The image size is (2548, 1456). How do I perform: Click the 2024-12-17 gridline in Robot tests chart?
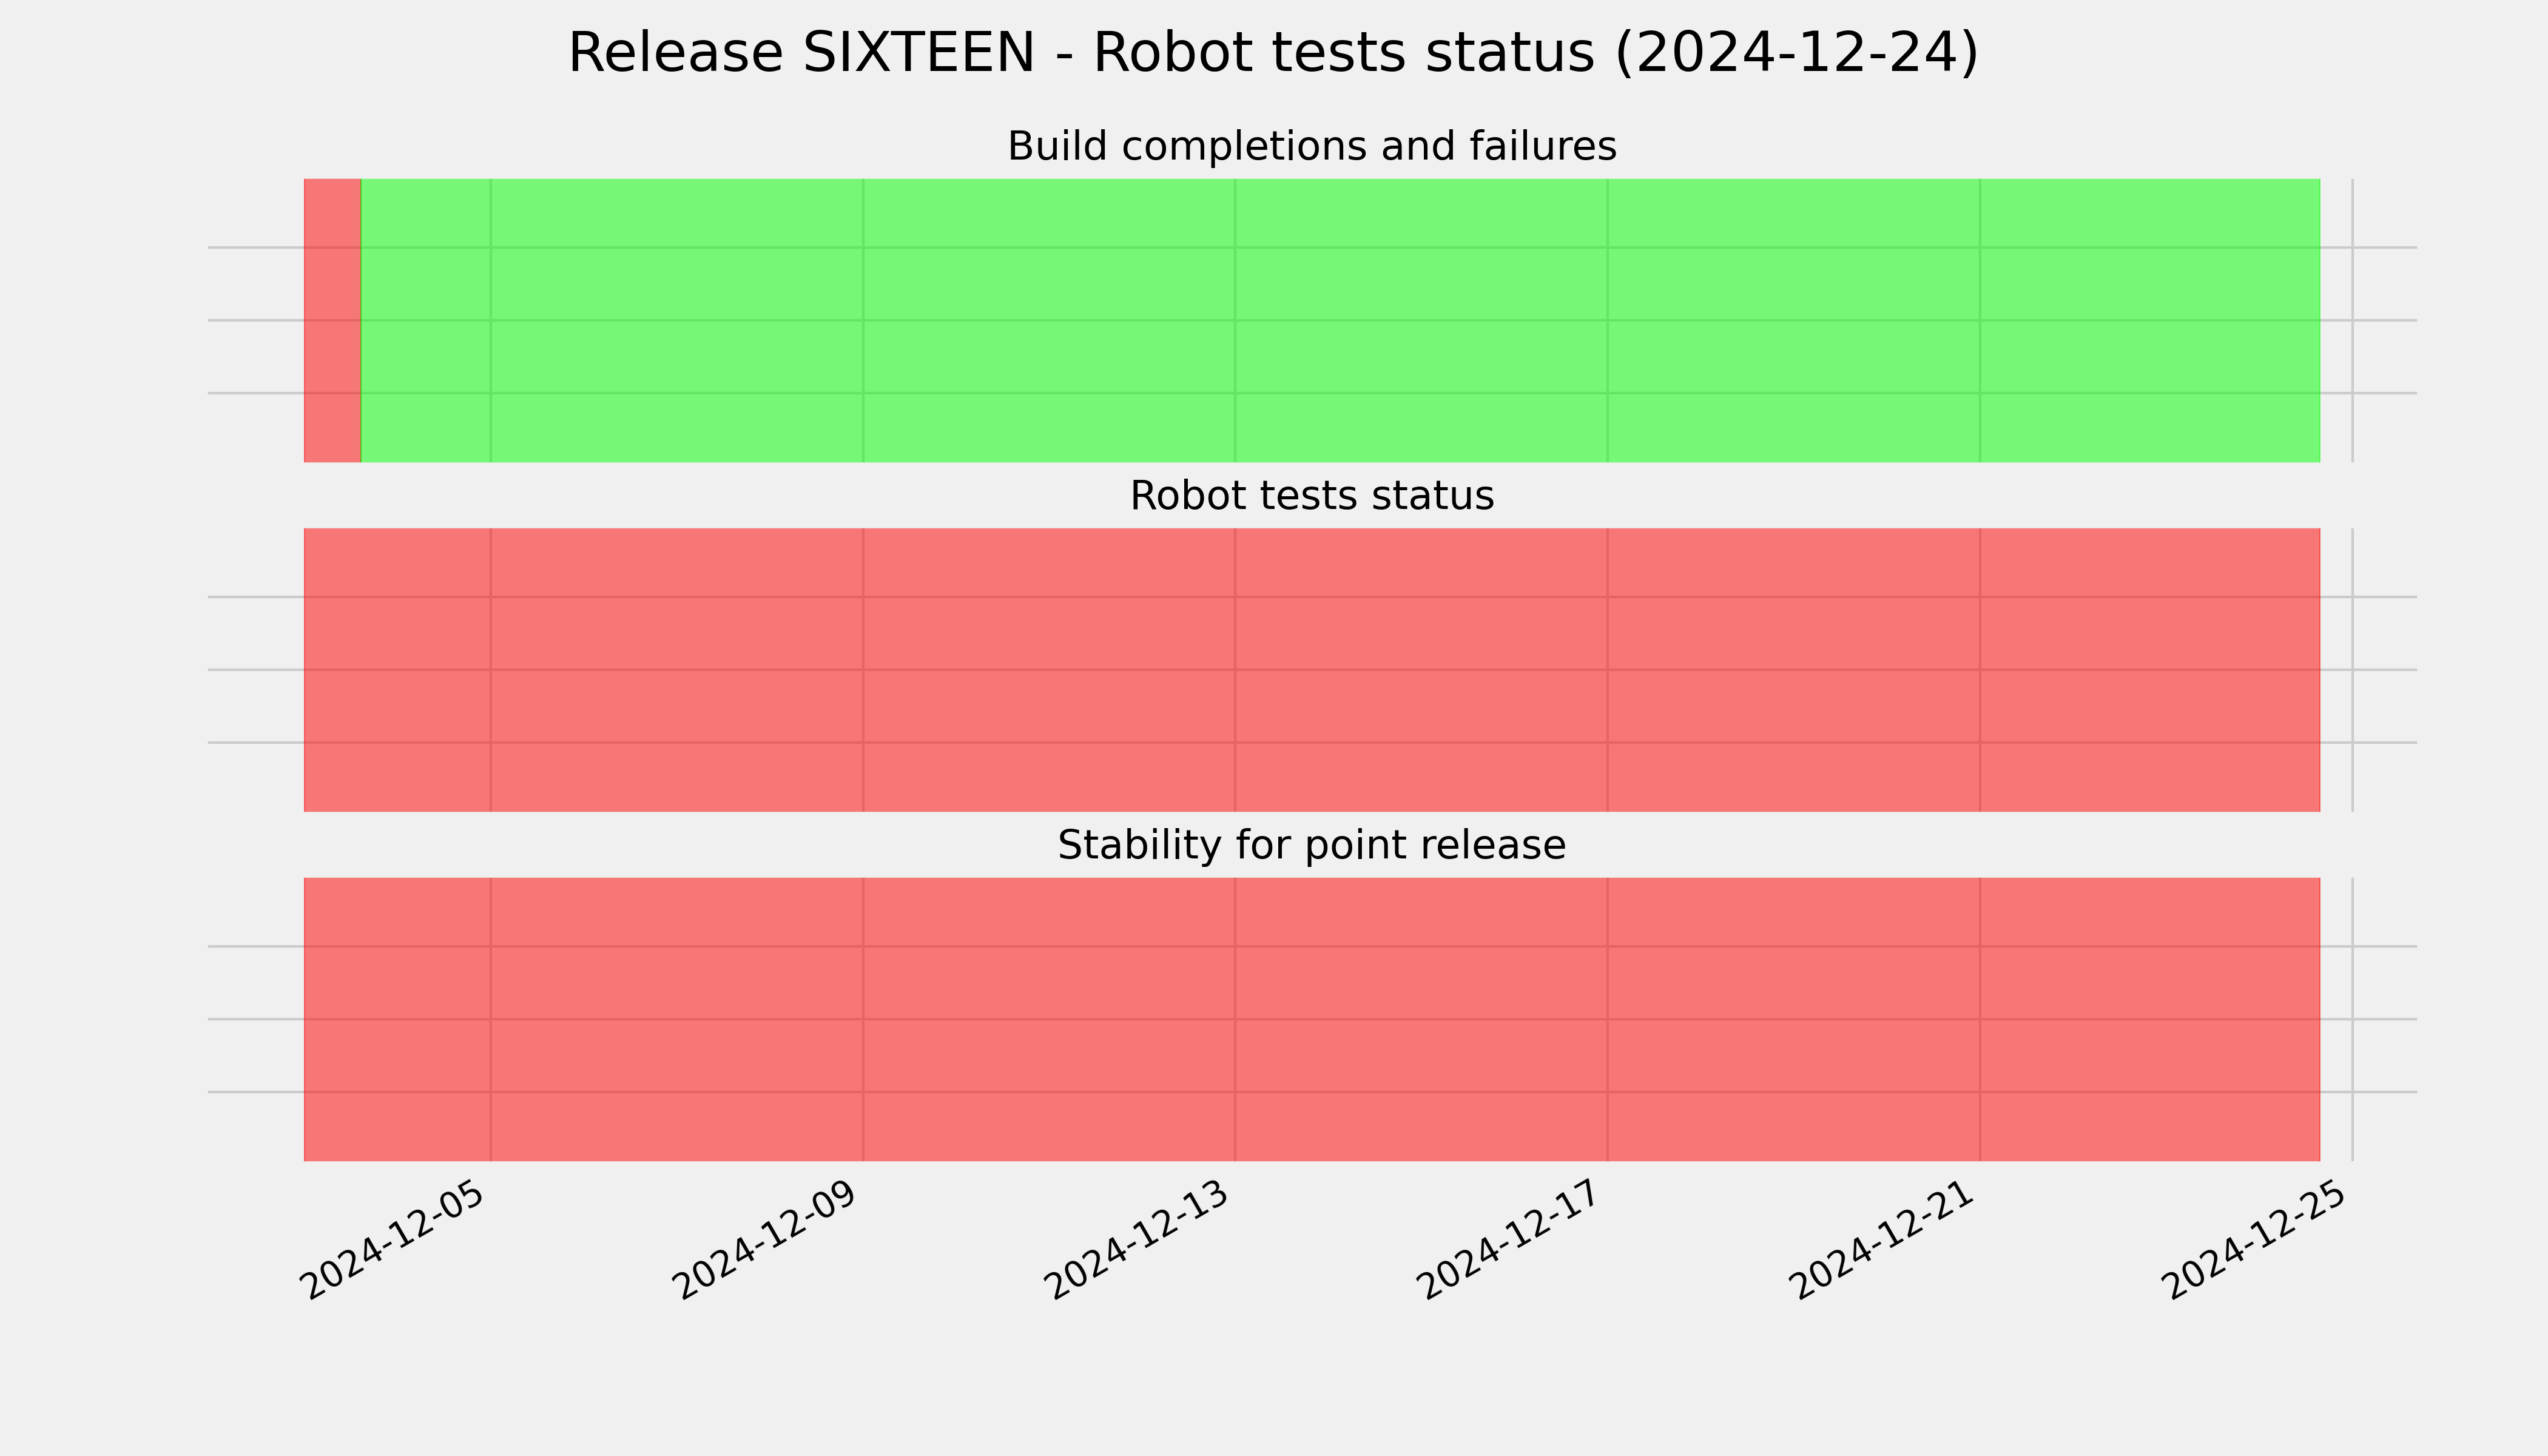pos(1607,670)
